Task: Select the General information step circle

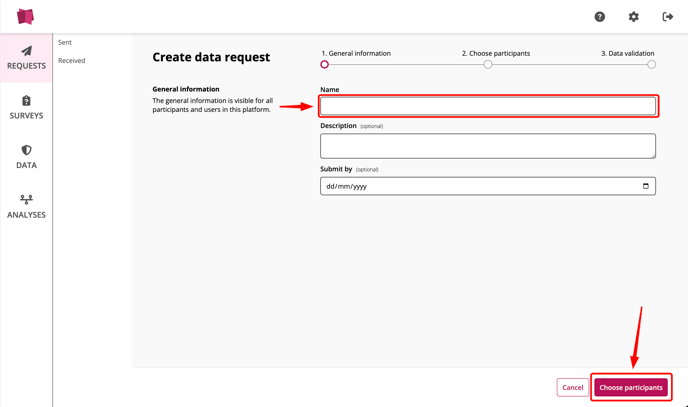Action: click(324, 64)
